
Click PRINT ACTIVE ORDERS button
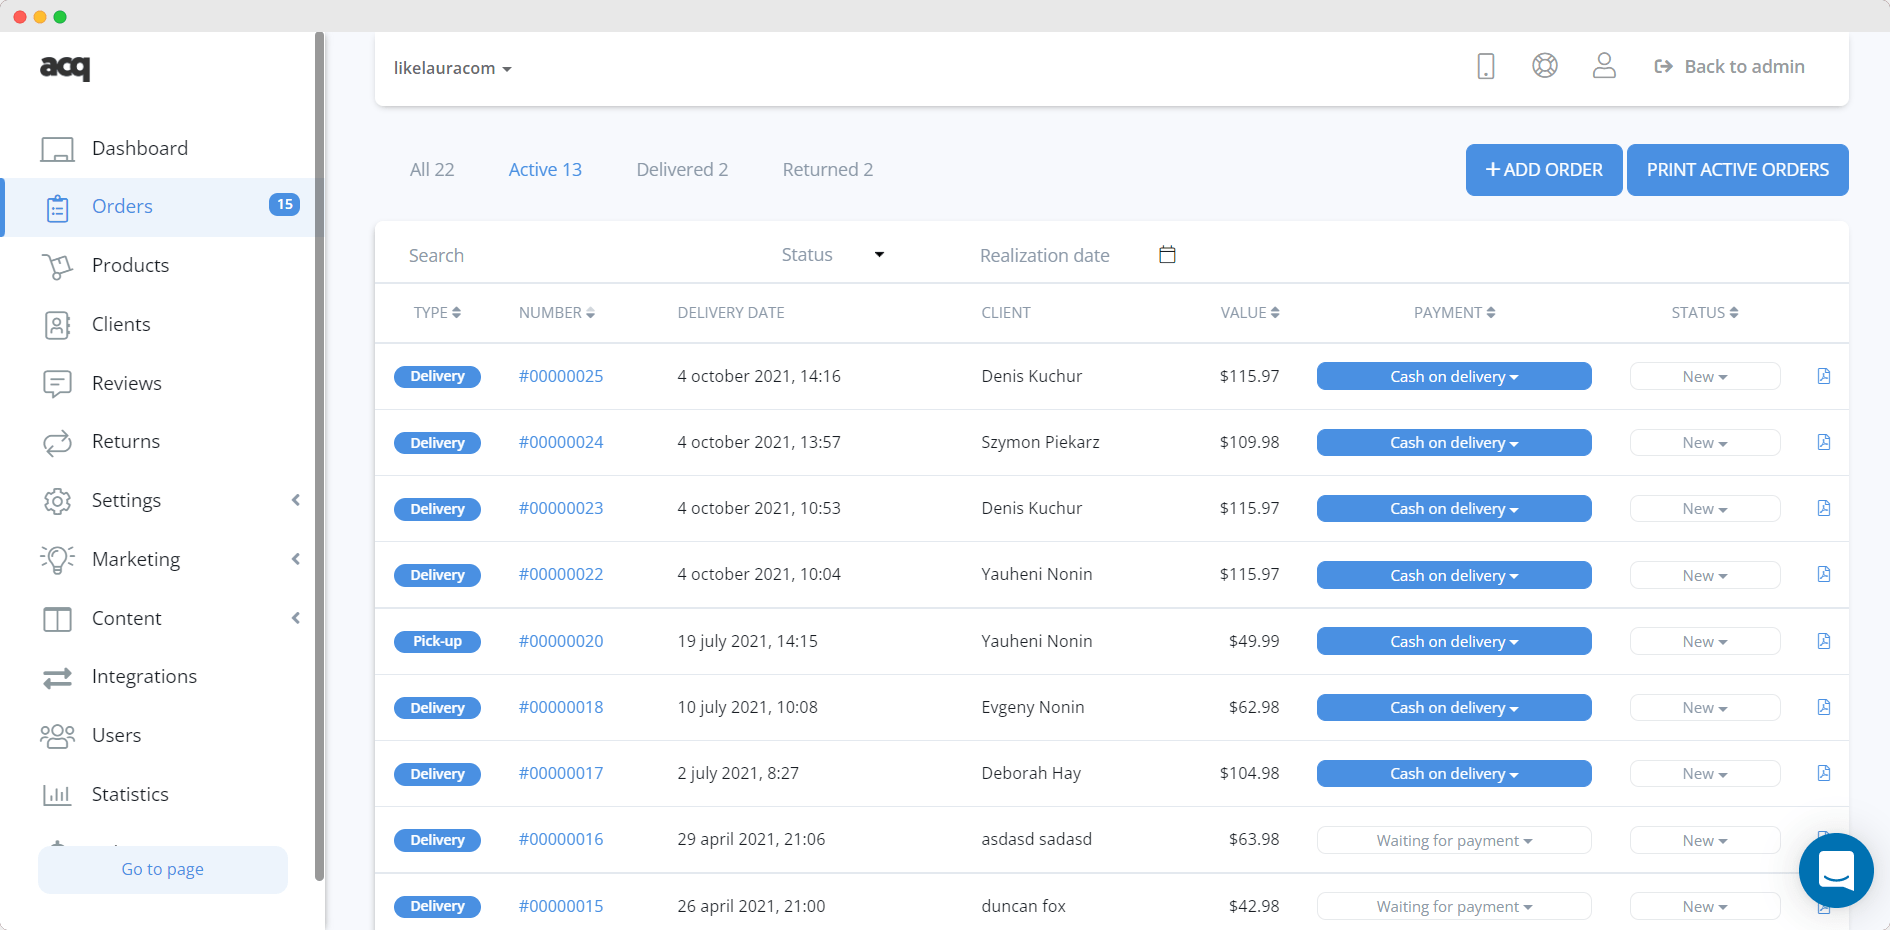click(x=1738, y=170)
